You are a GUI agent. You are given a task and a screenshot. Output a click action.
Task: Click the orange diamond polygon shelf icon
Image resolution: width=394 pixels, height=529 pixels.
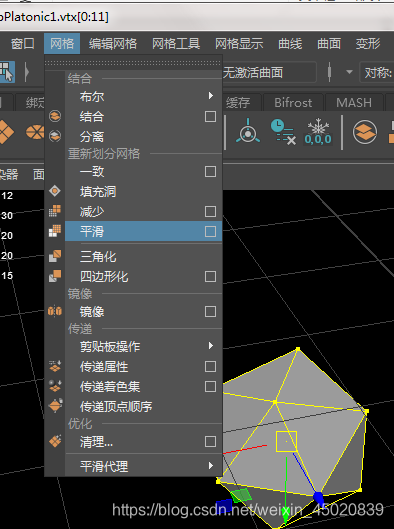6,132
